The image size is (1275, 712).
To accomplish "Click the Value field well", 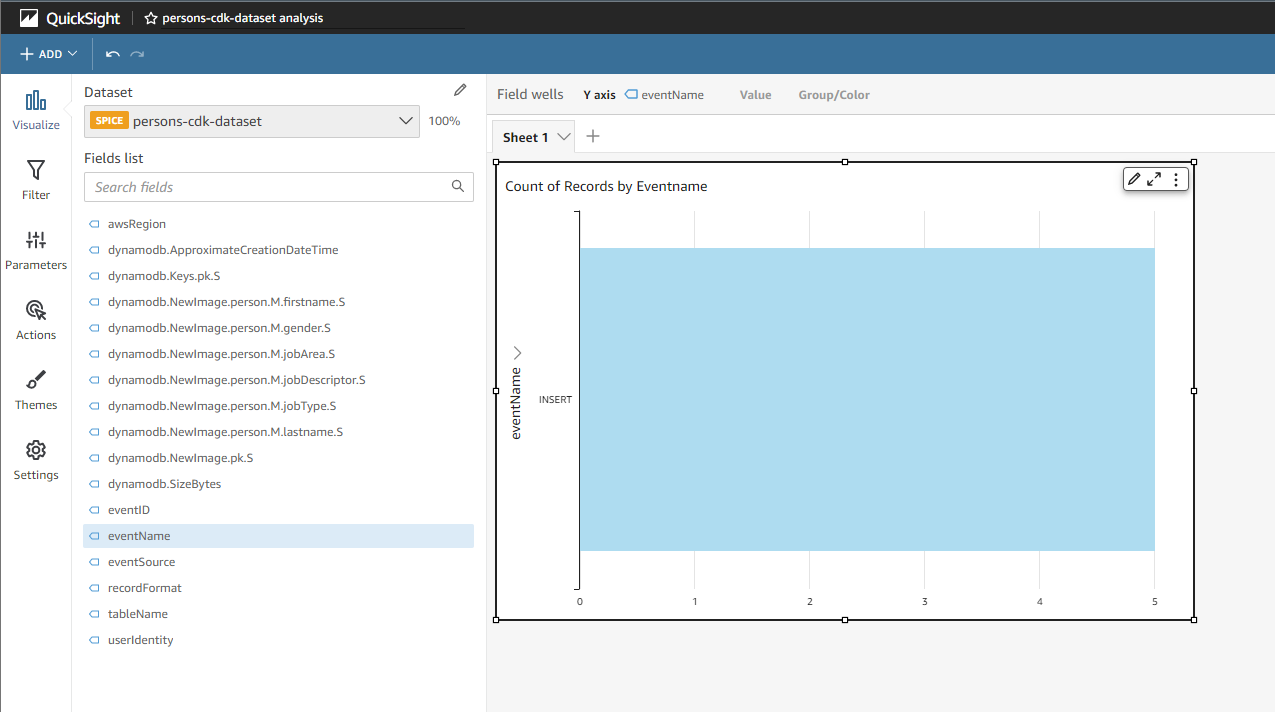I will click(x=755, y=95).
